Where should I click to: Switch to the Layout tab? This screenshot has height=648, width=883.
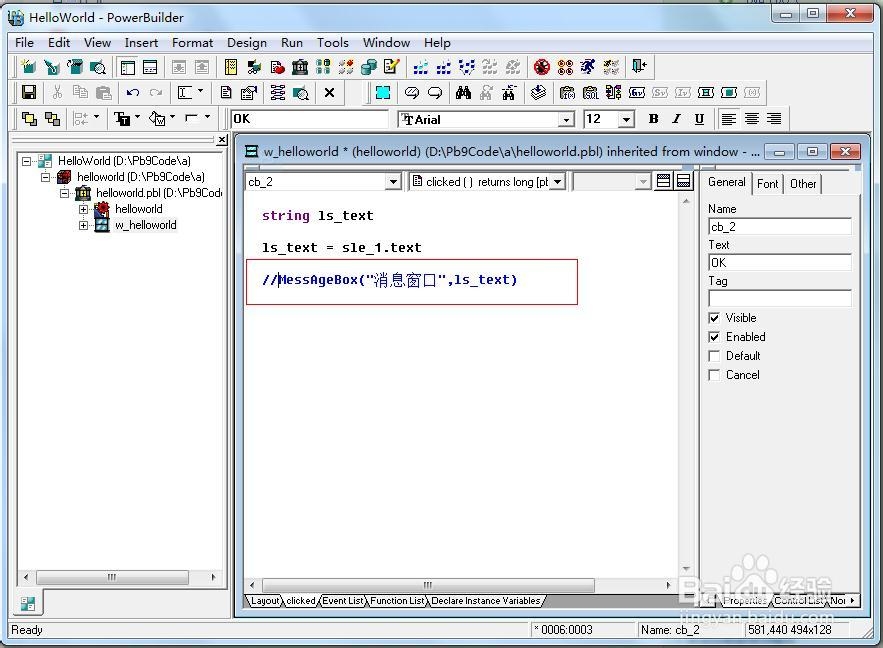pos(264,601)
